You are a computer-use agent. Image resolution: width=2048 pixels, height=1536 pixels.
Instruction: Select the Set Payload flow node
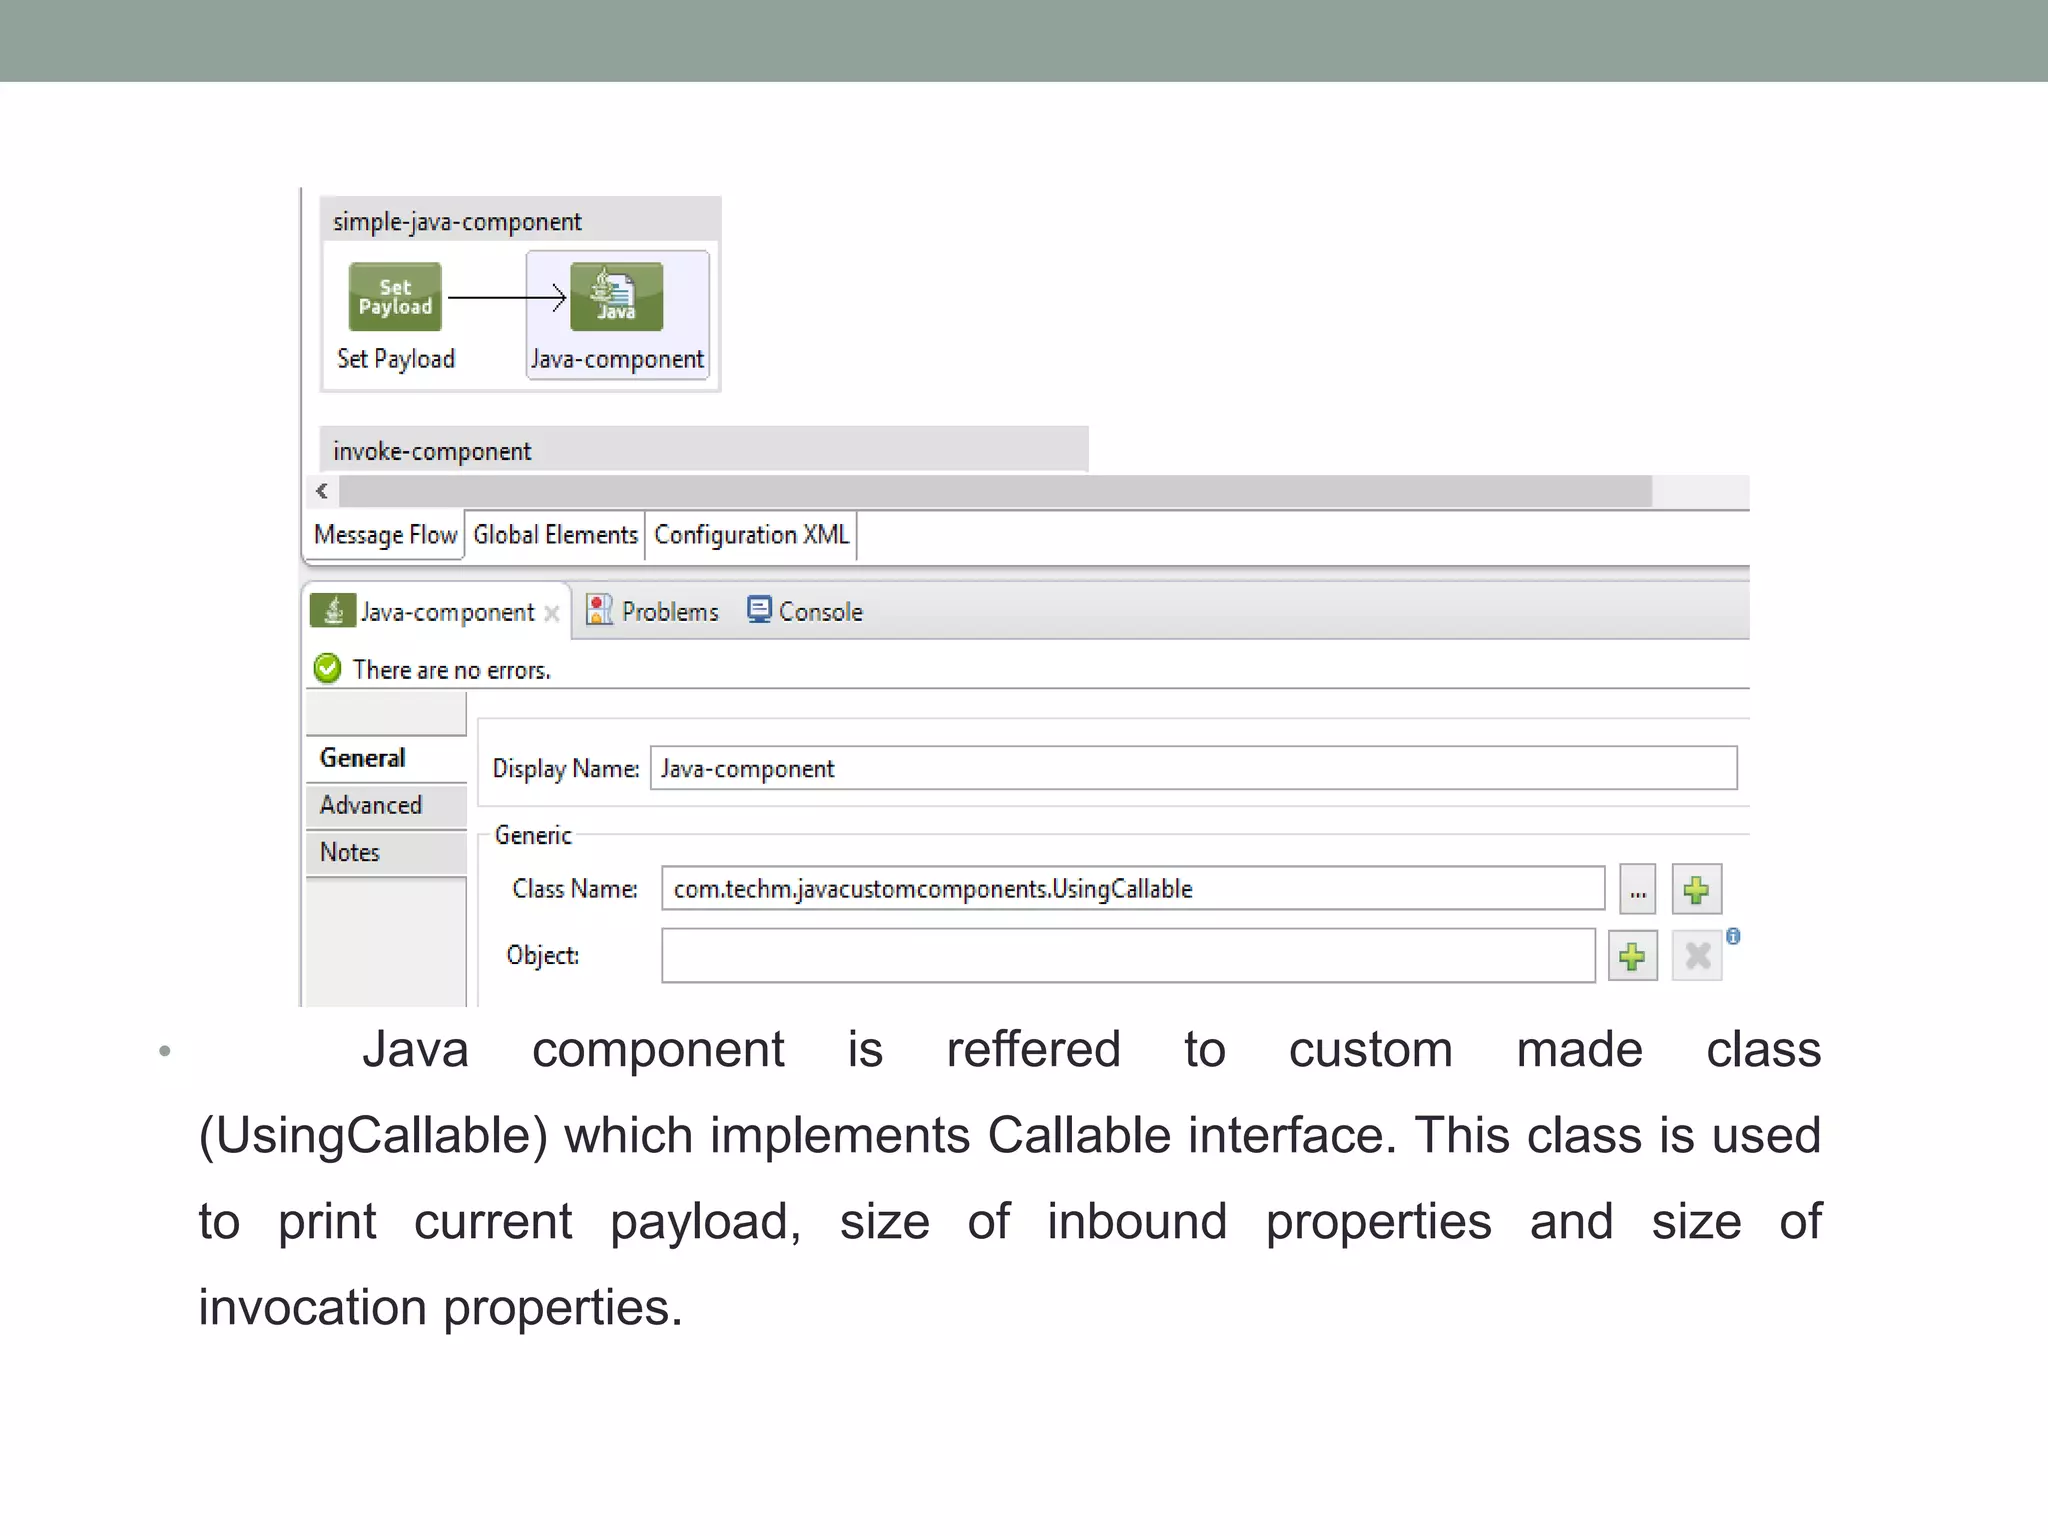(395, 297)
